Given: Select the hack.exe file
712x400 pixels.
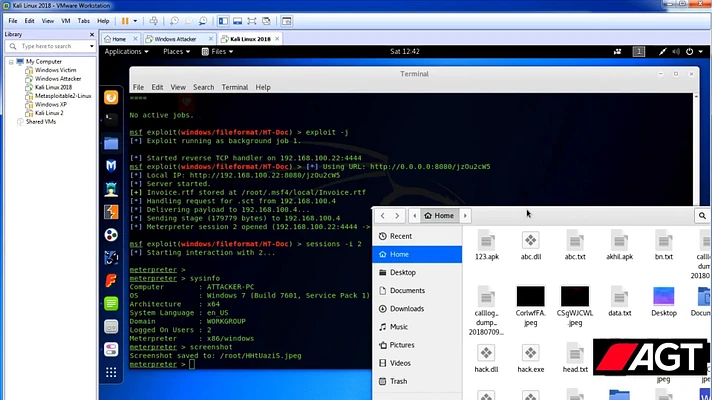Looking at the screenshot, I should tap(530, 358).
